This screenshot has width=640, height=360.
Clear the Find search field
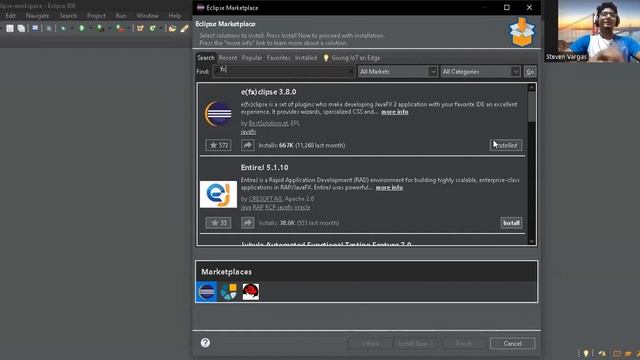[351, 71]
